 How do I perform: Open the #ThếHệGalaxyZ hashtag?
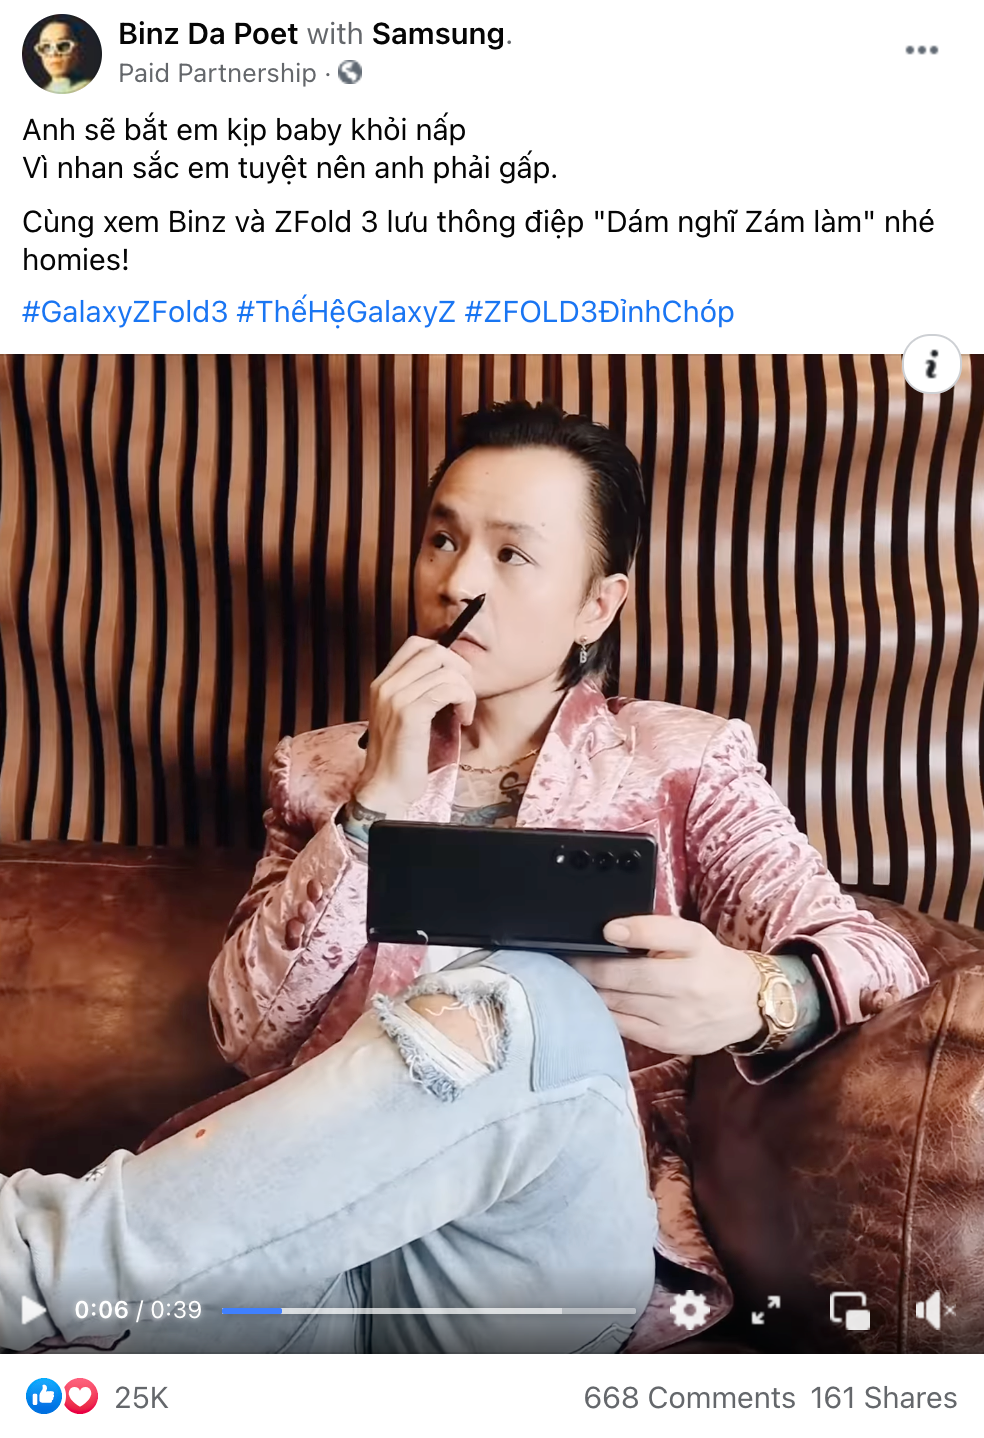346,312
